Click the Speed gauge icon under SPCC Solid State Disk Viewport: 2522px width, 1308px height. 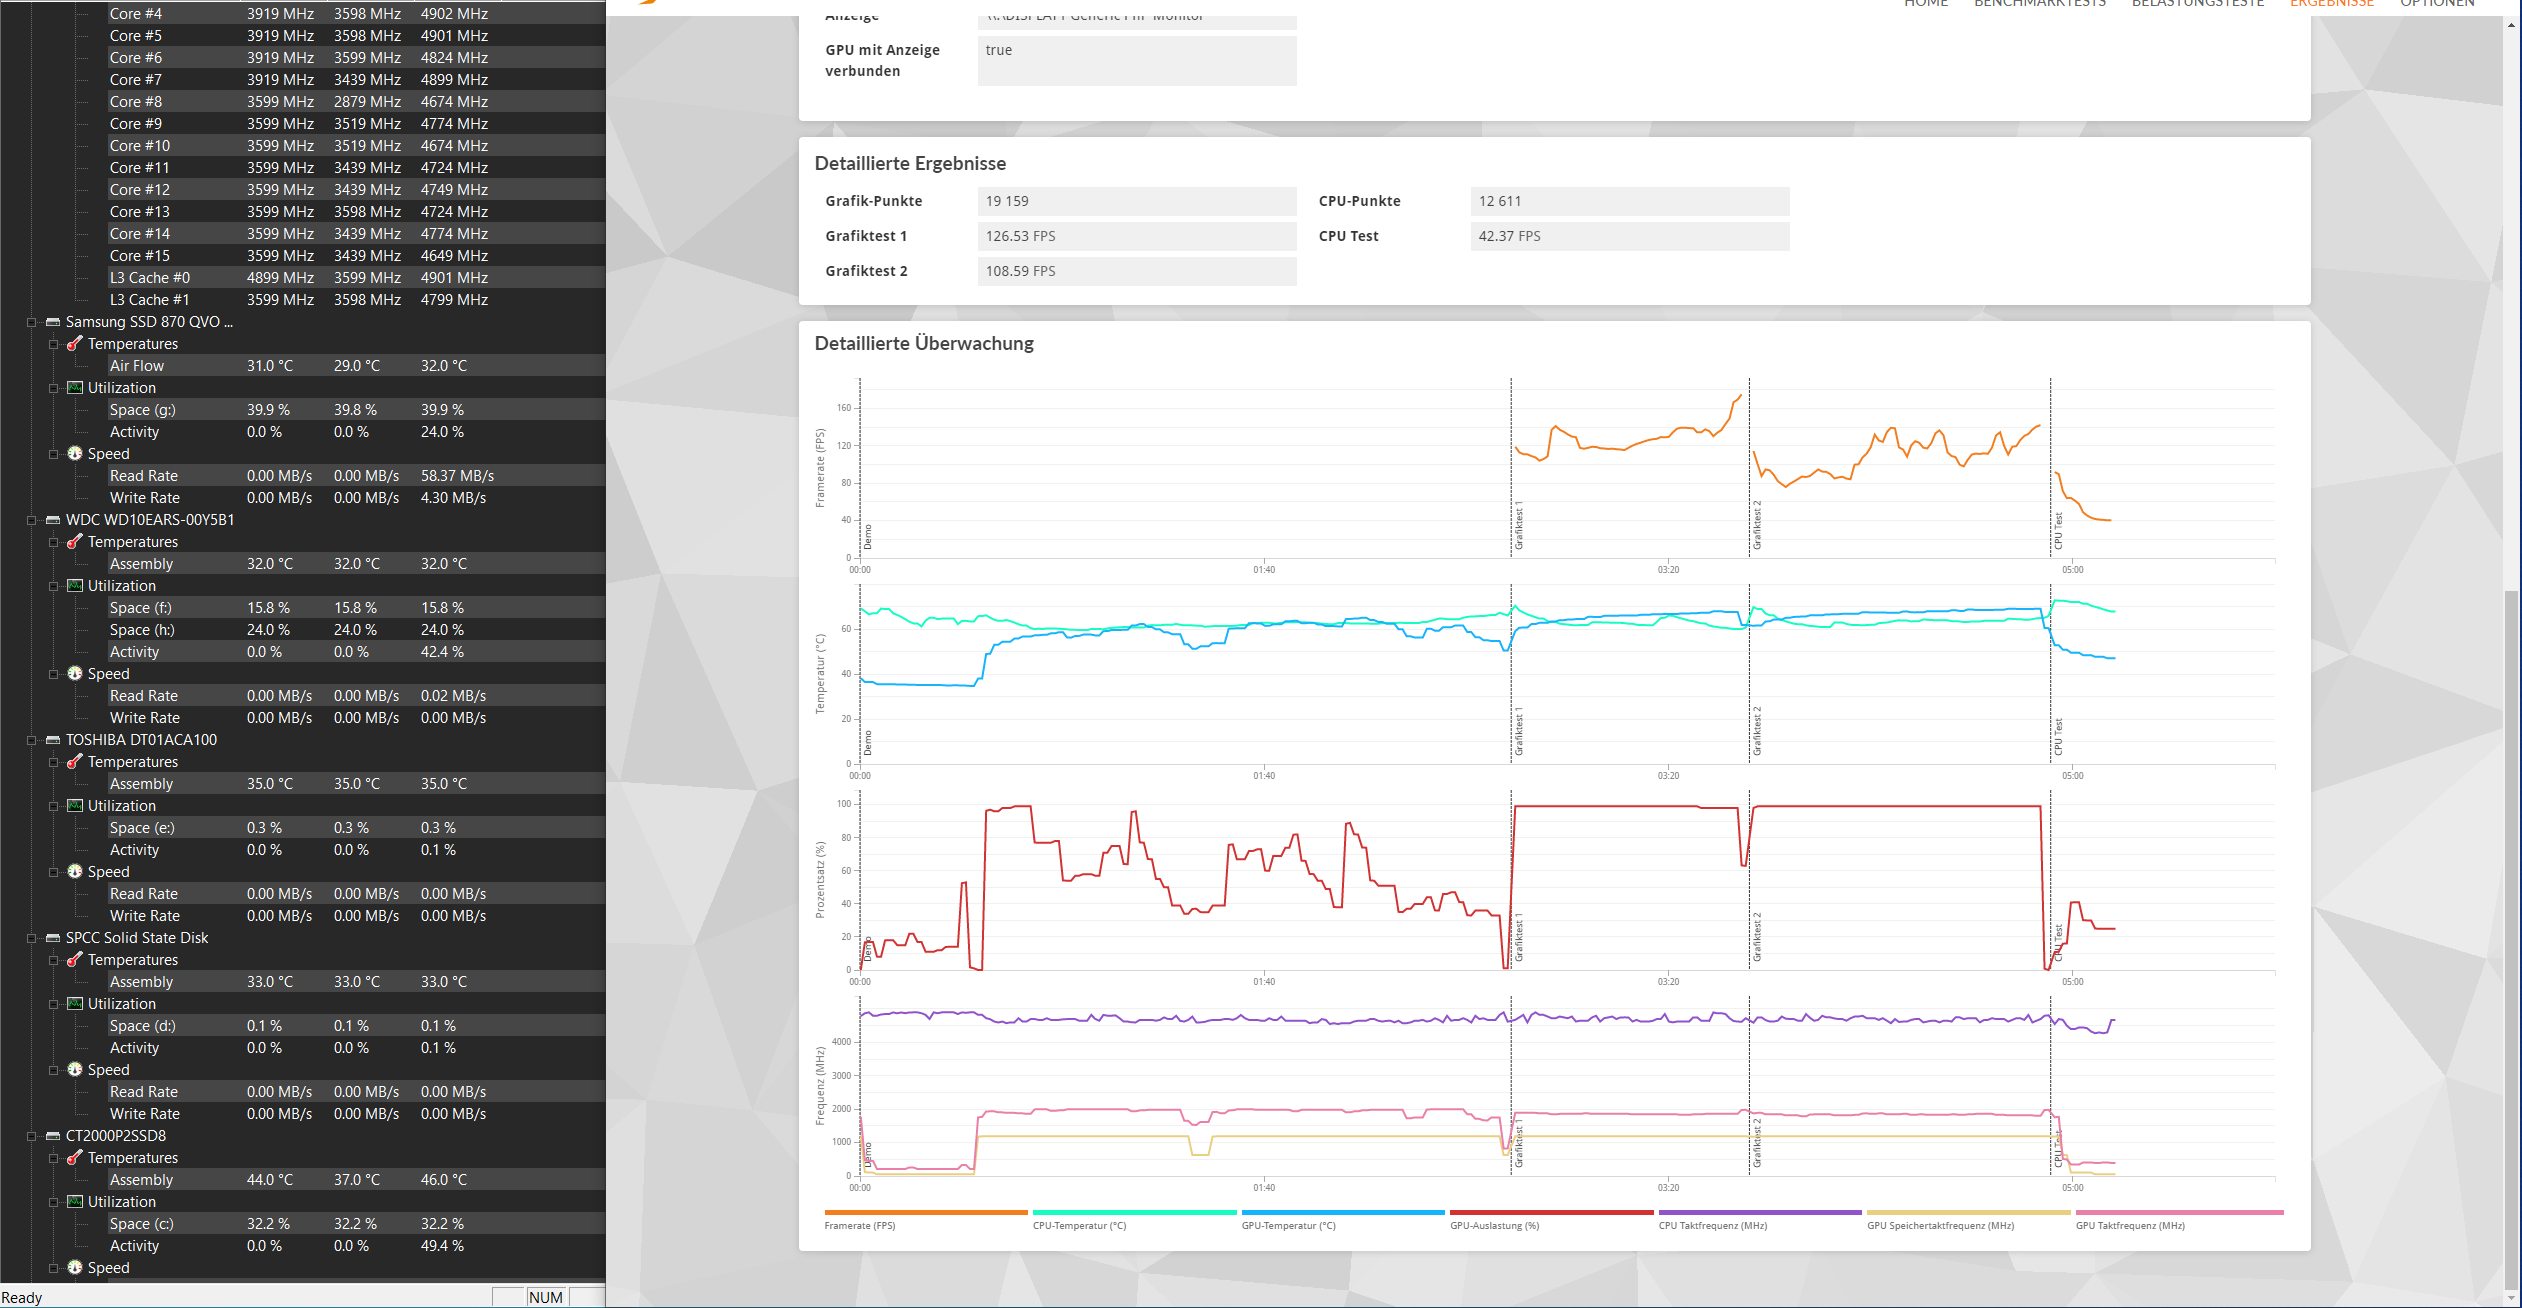[x=75, y=1070]
